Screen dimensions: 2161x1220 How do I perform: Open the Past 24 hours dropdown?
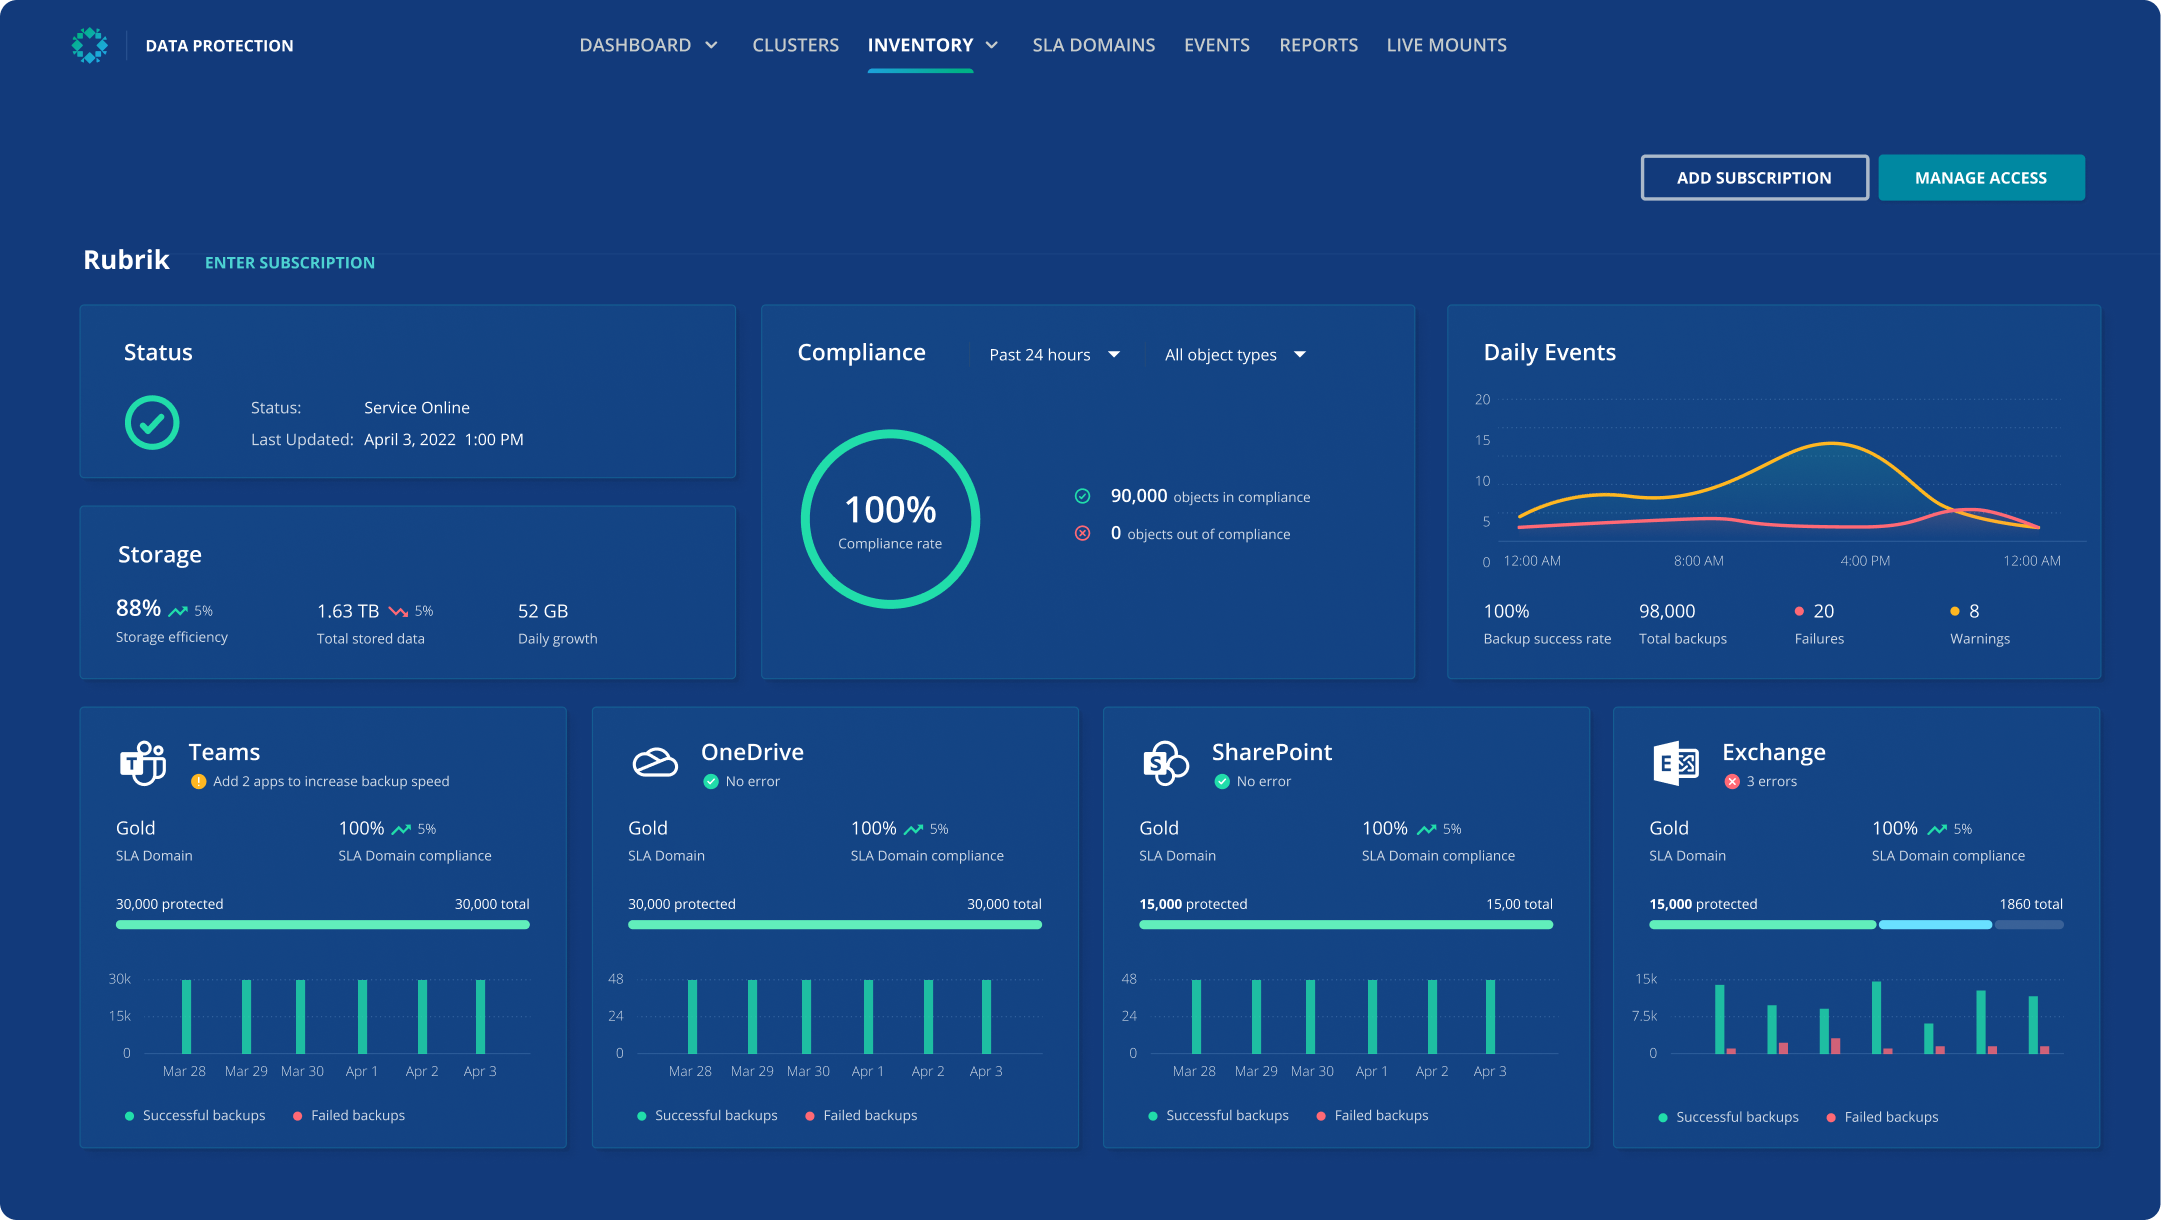[x=1055, y=355]
